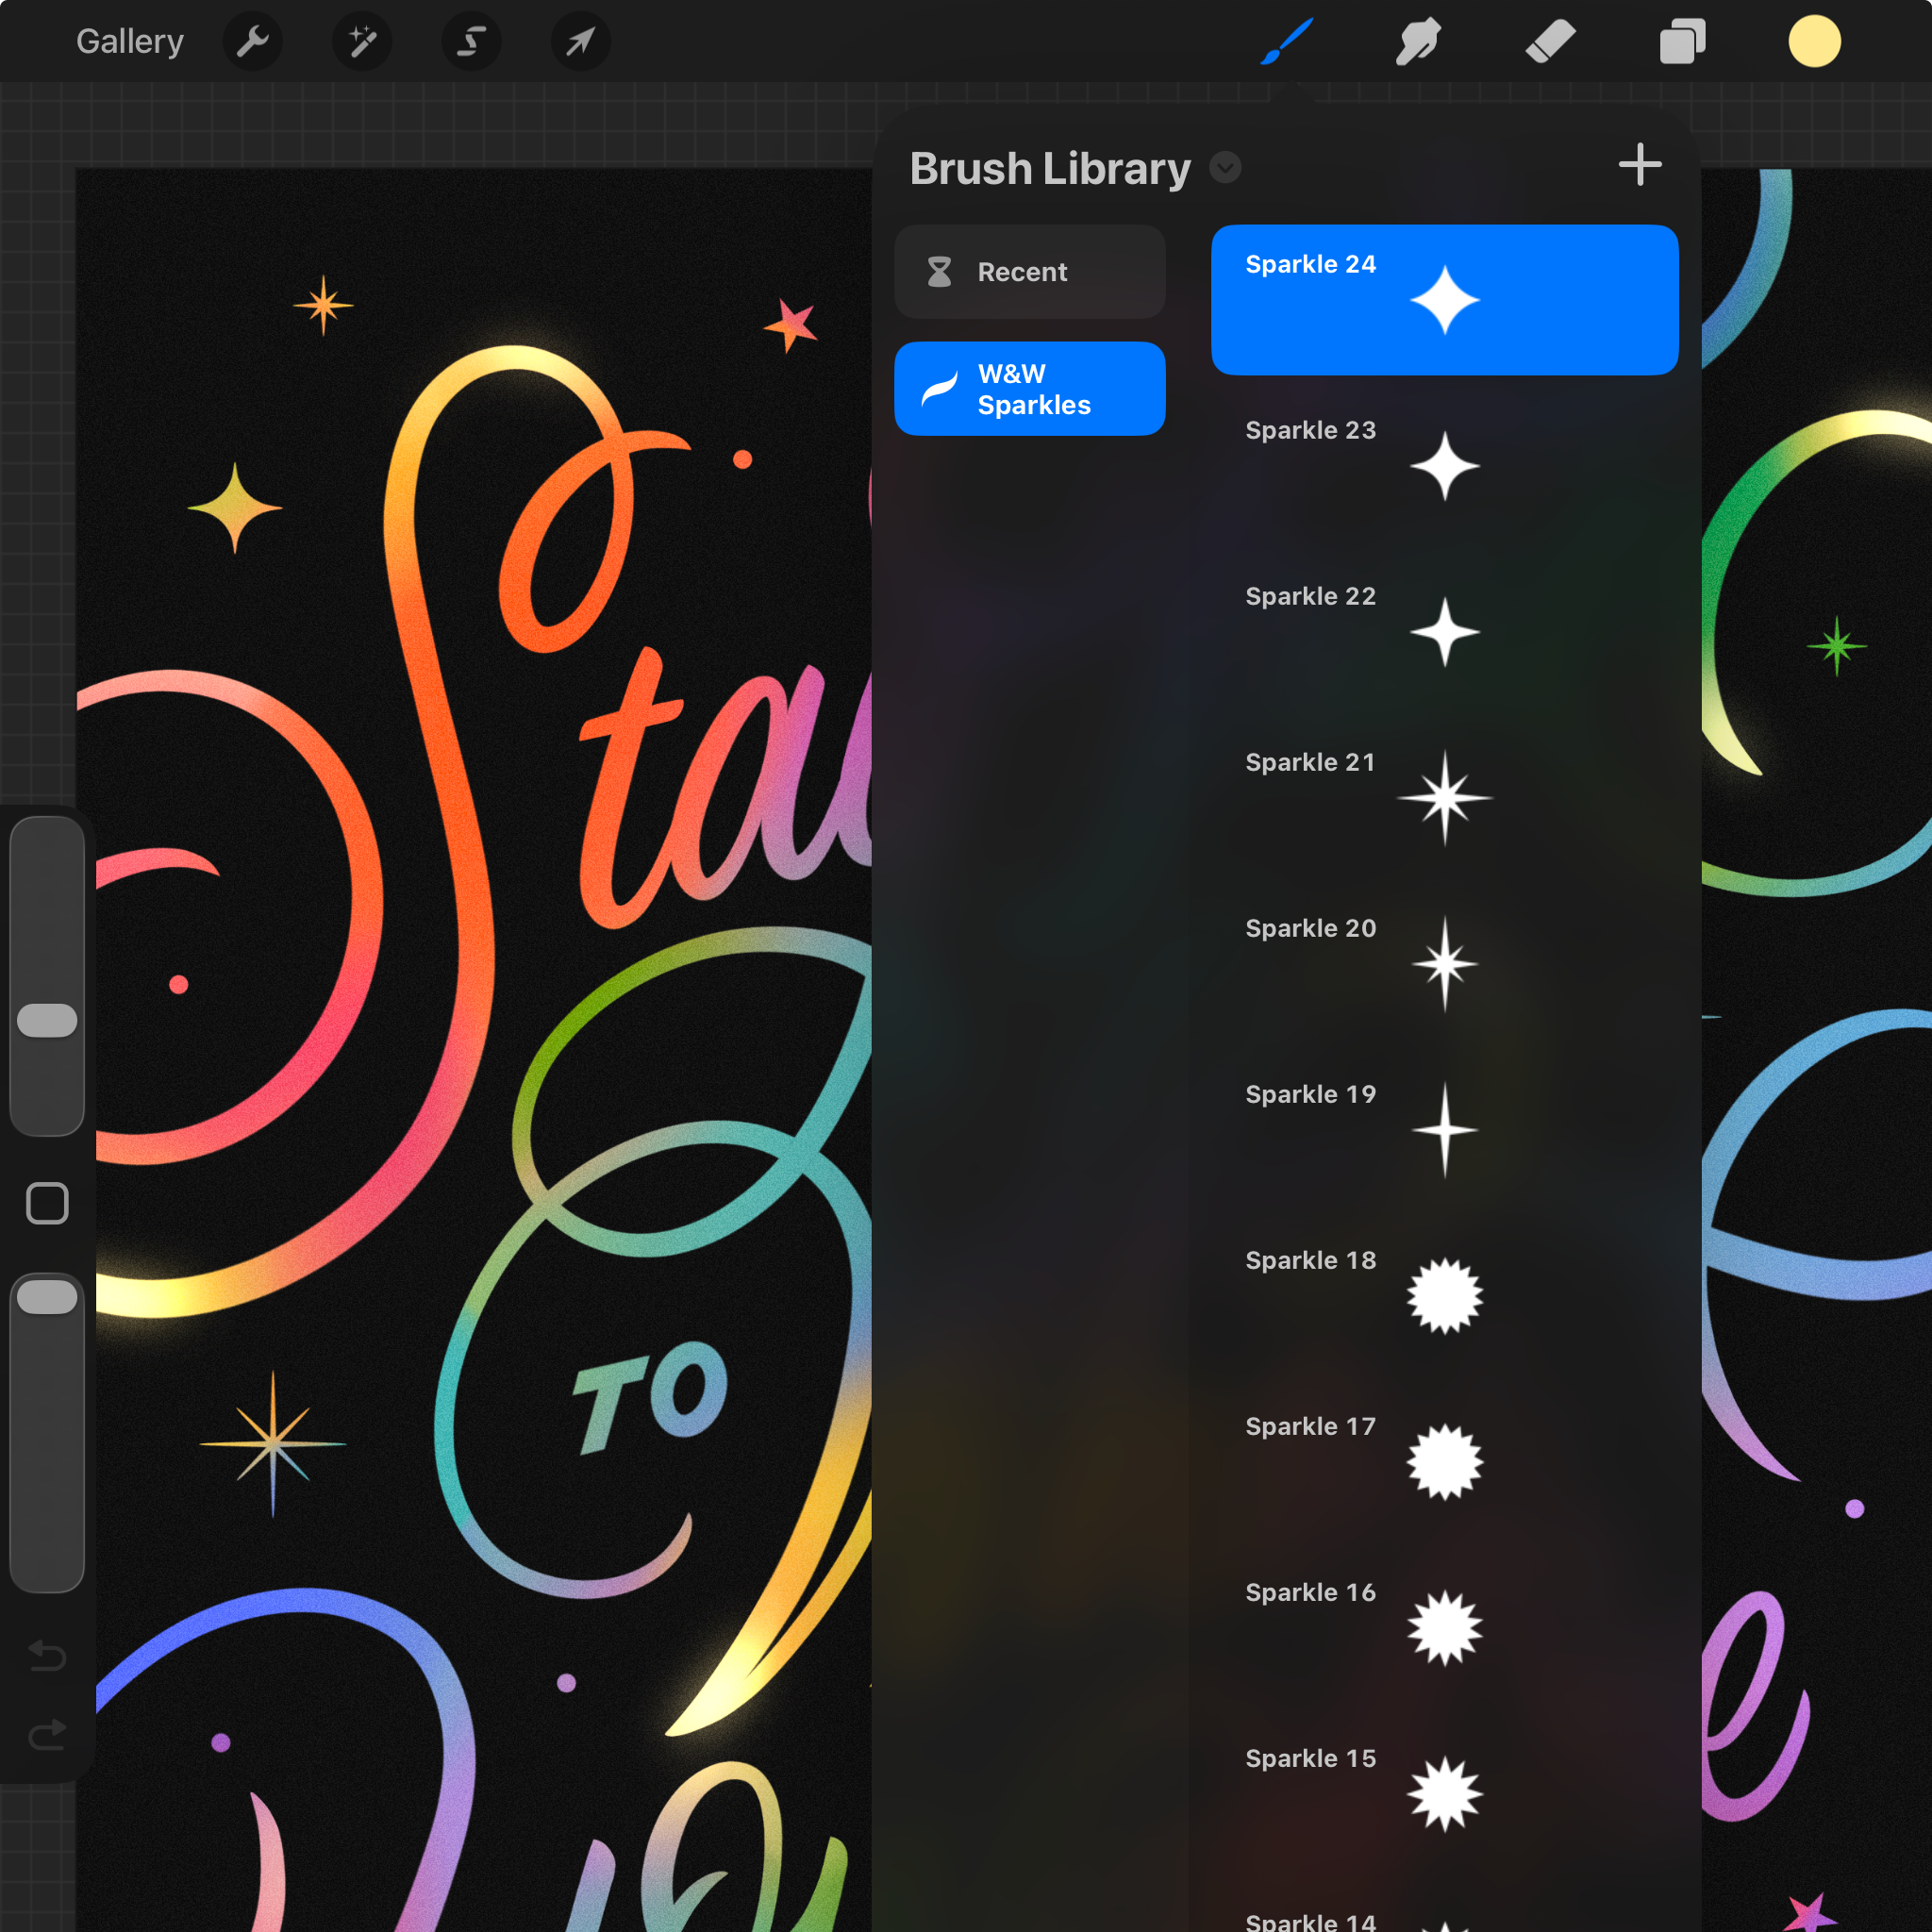
Task: Select the Sparkle 24 brush
Action: point(1444,300)
